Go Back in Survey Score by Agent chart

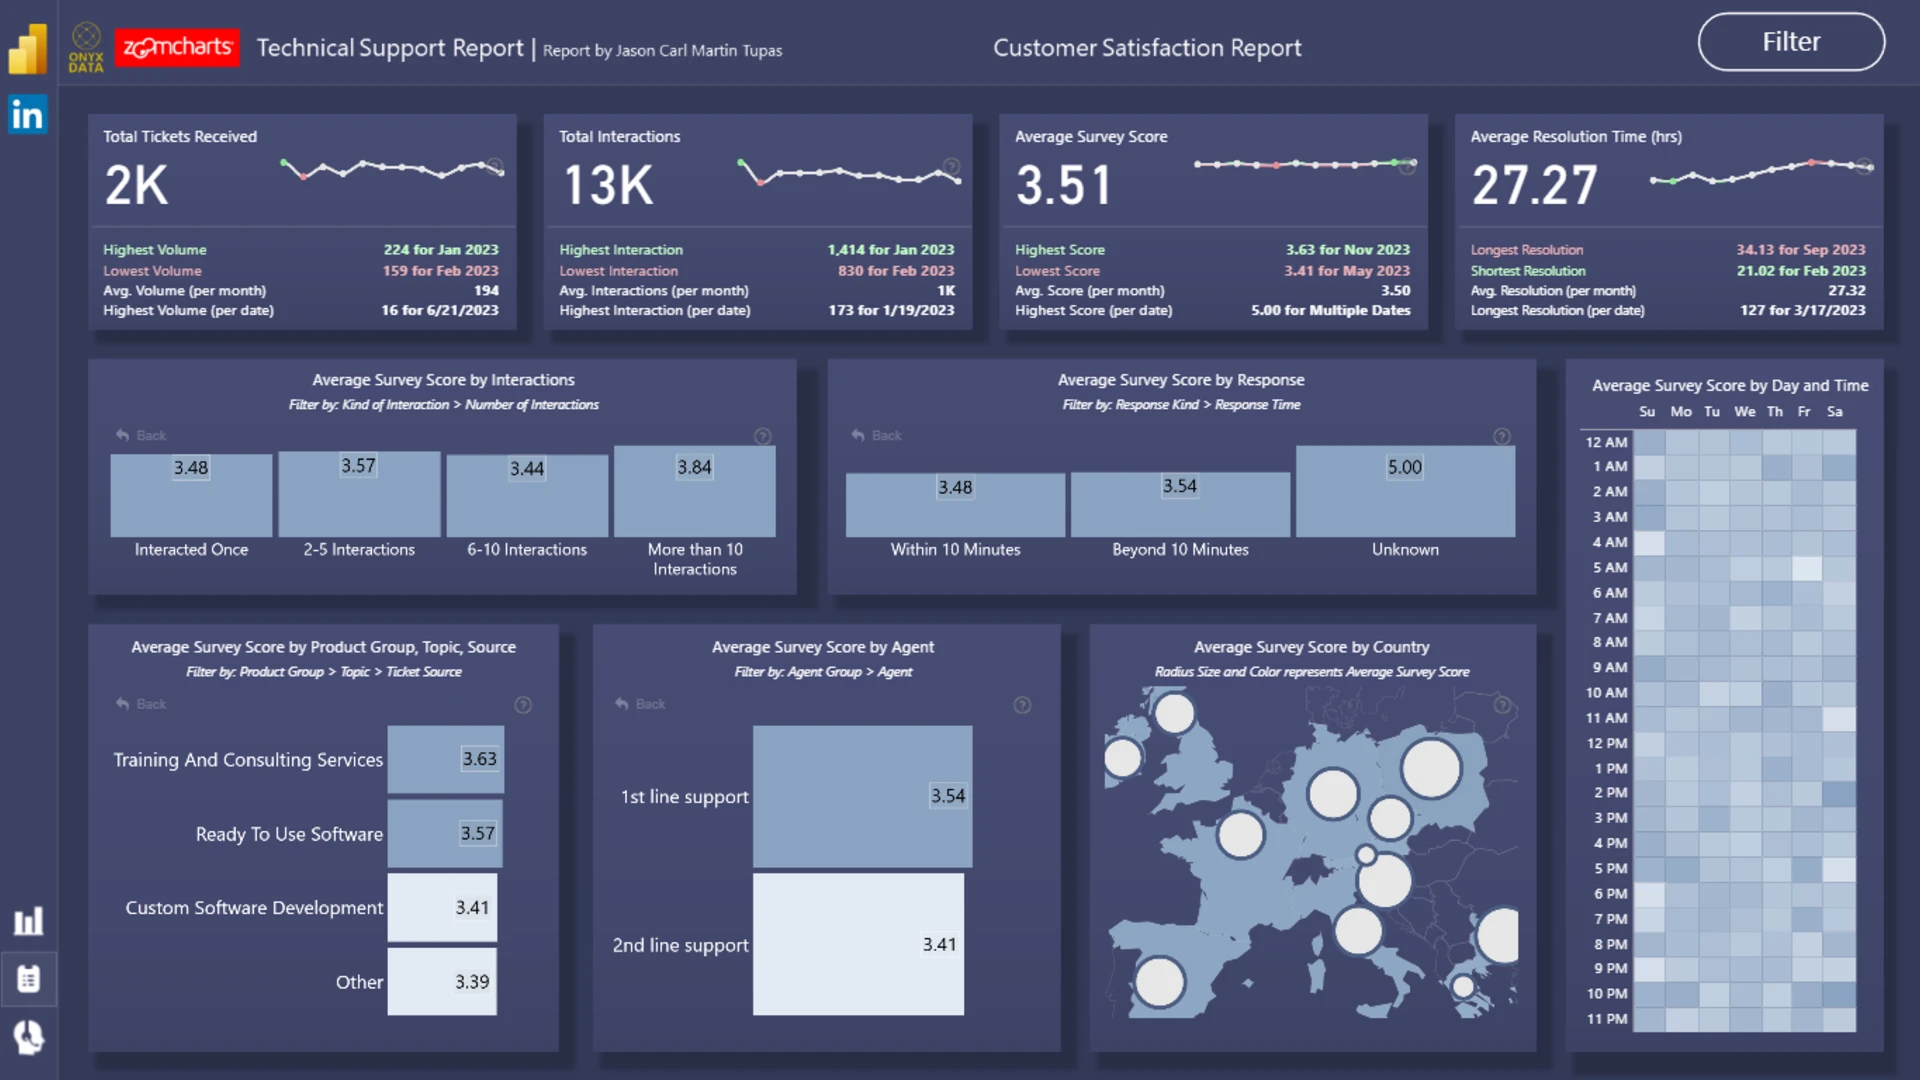(640, 704)
